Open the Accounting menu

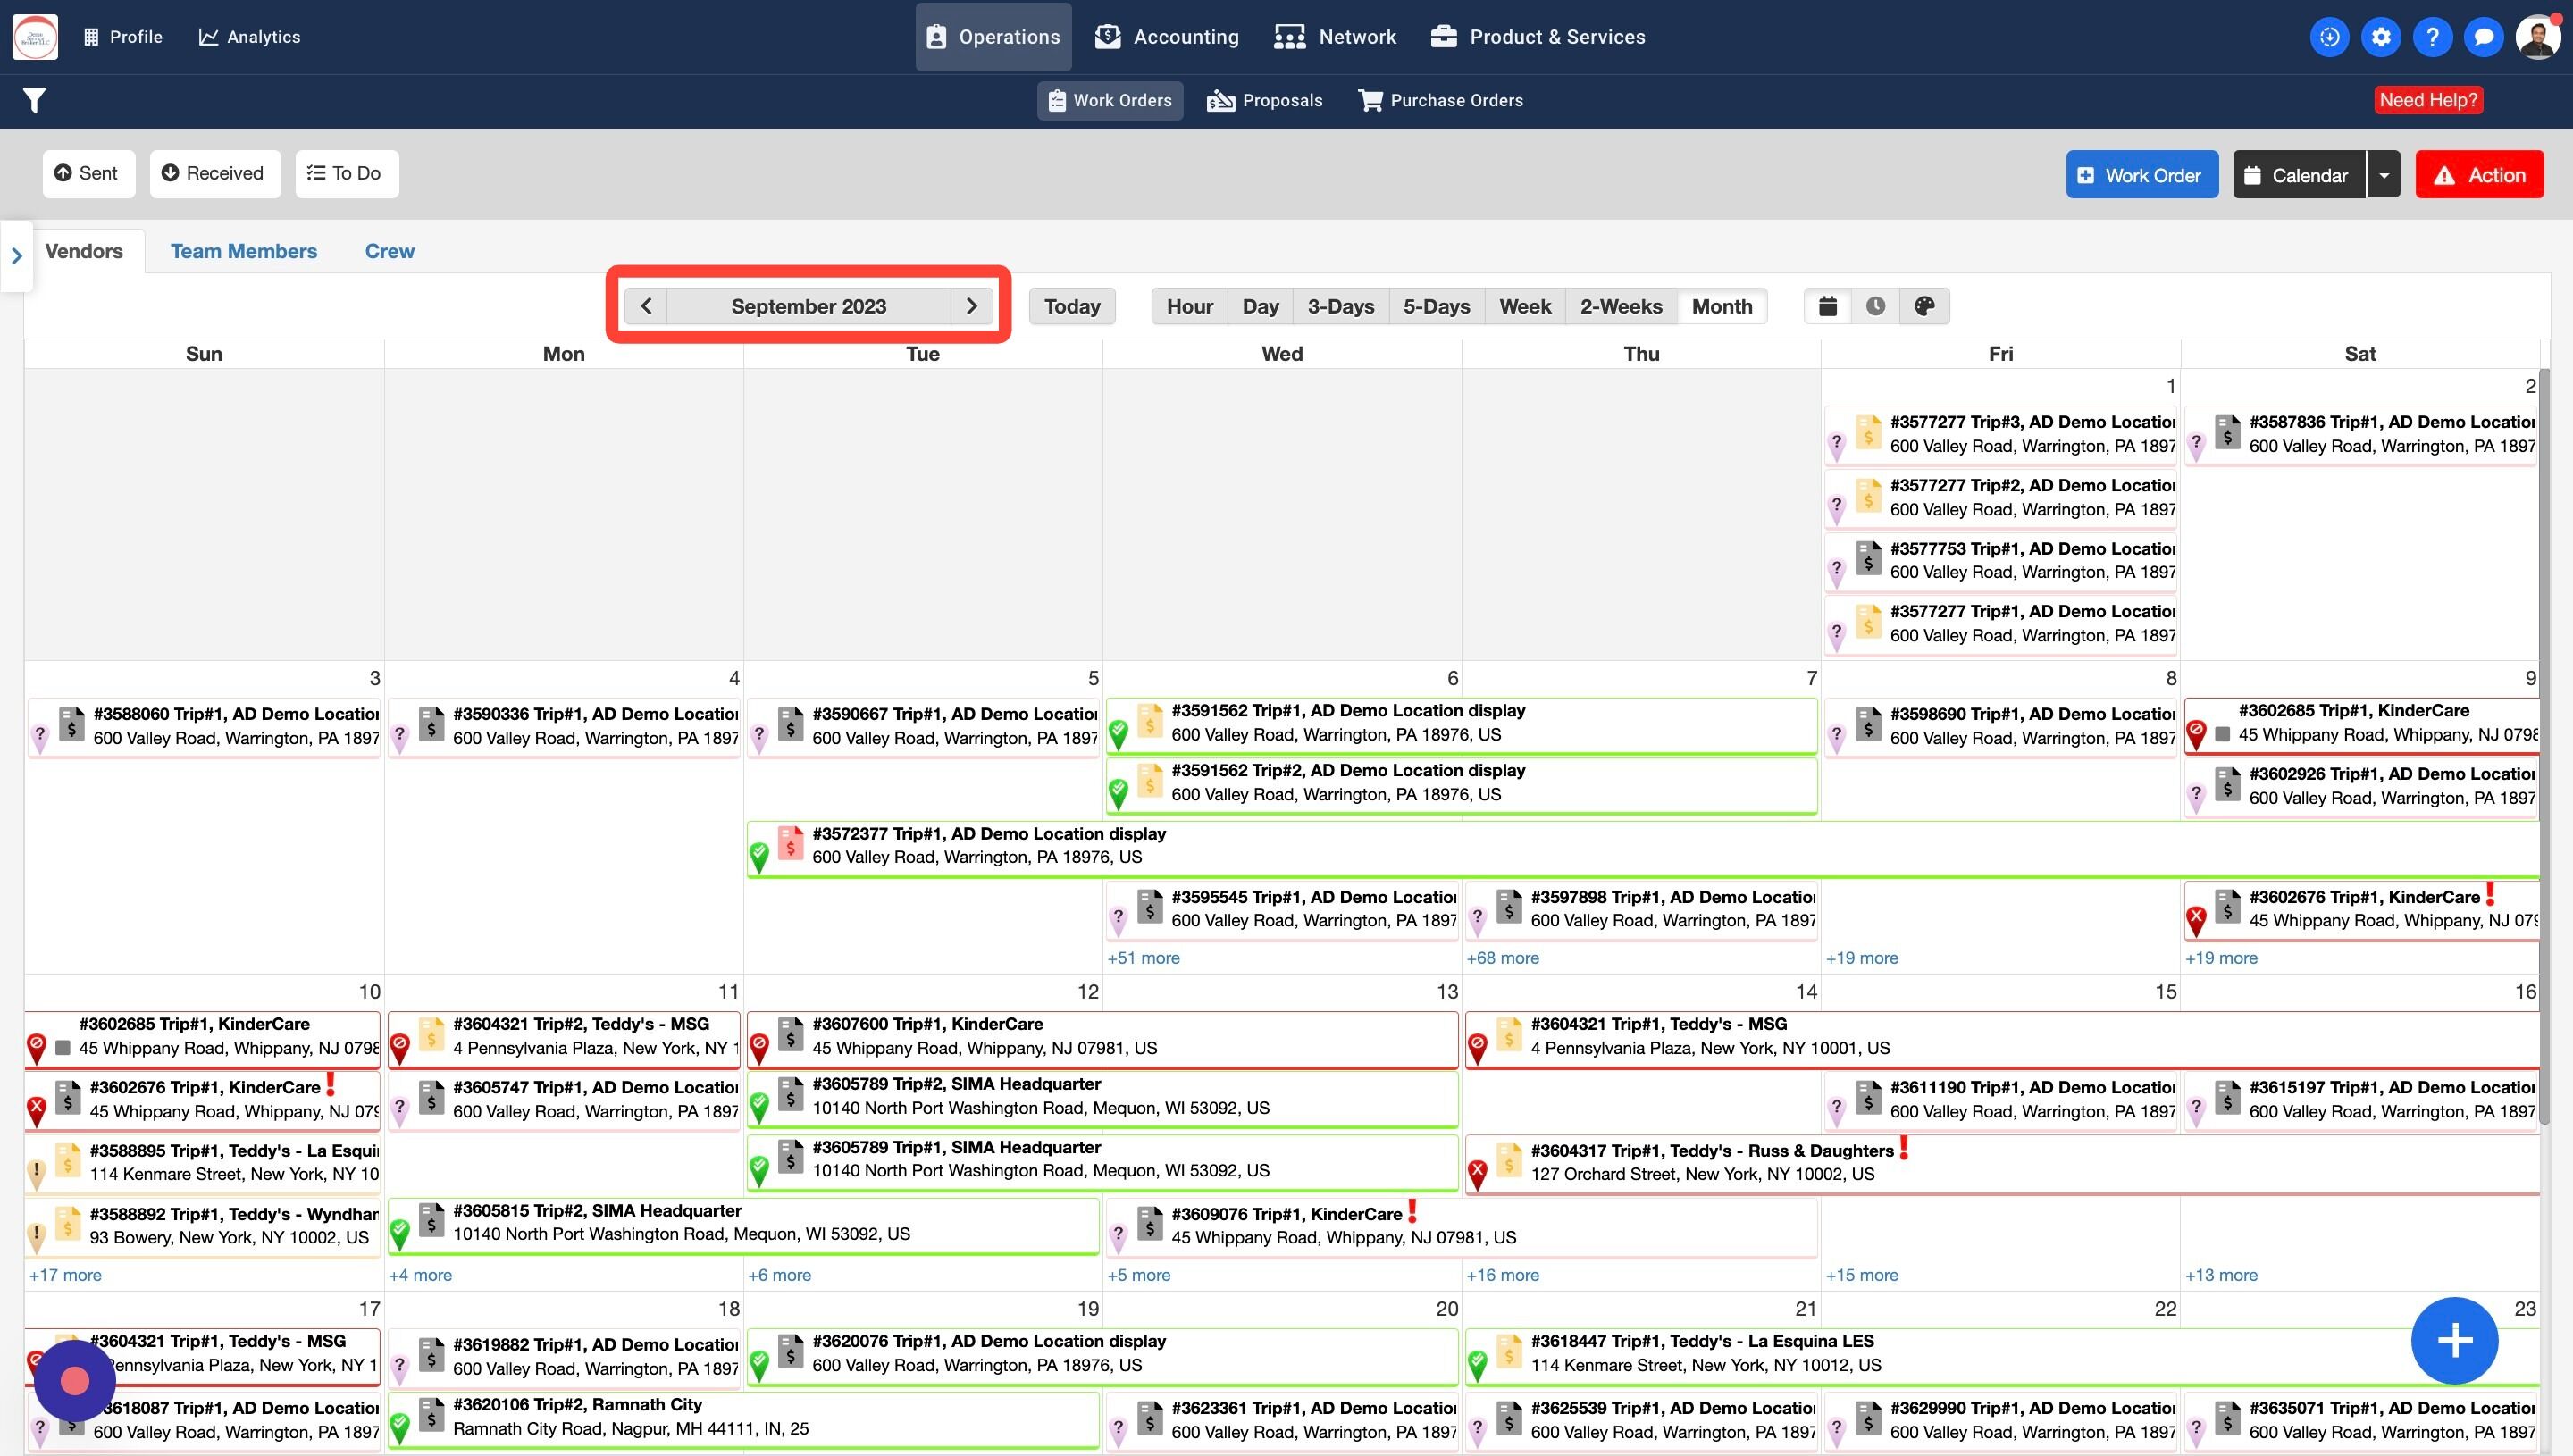coord(1166,37)
